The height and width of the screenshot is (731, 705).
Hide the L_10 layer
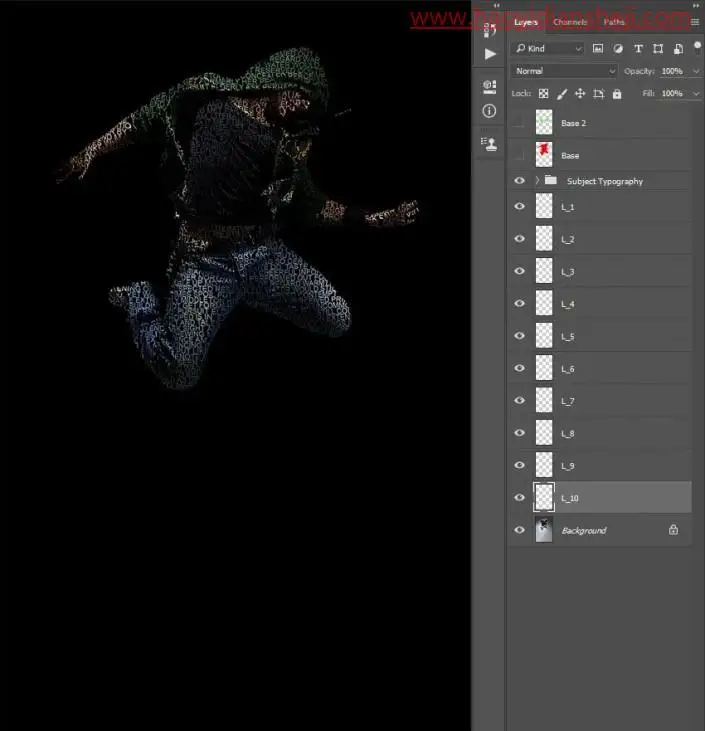[x=519, y=497]
